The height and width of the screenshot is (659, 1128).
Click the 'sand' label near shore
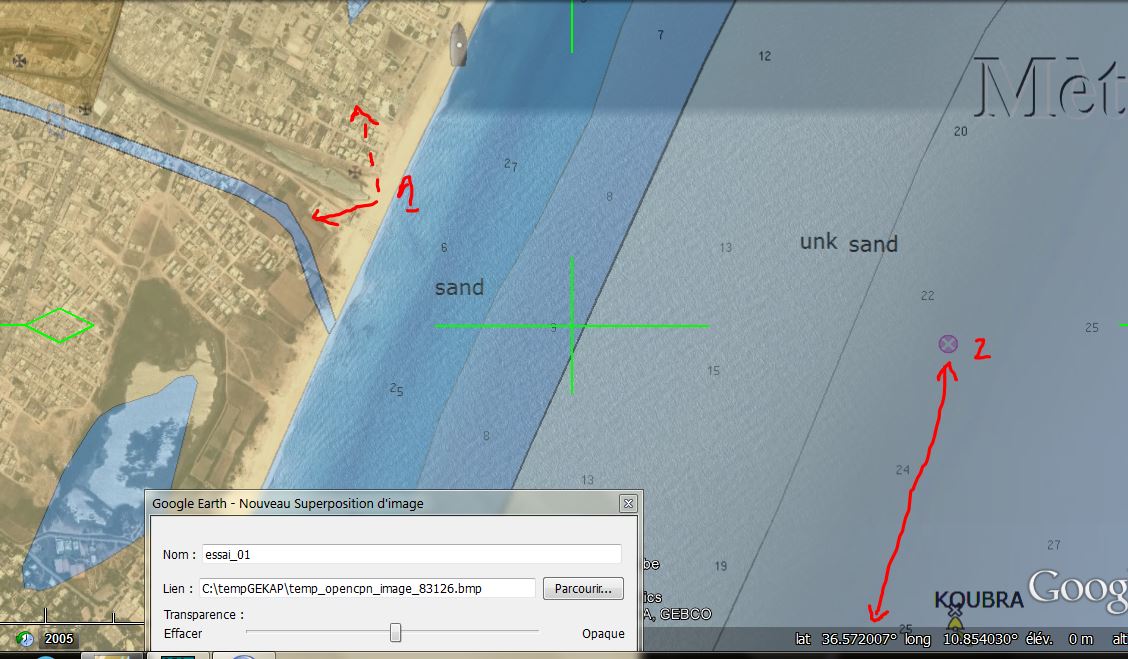tap(459, 288)
